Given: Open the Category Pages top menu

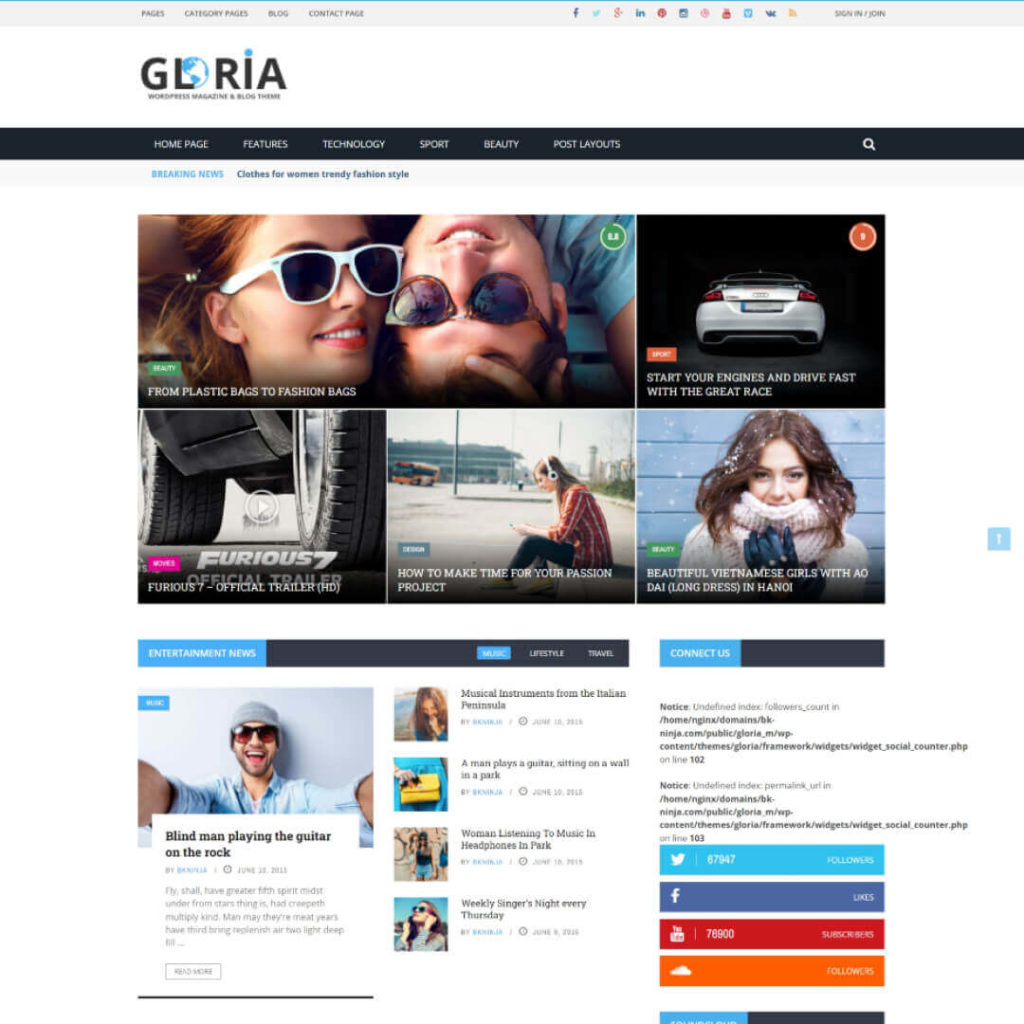Looking at the screenshot, I should point(216,13).
